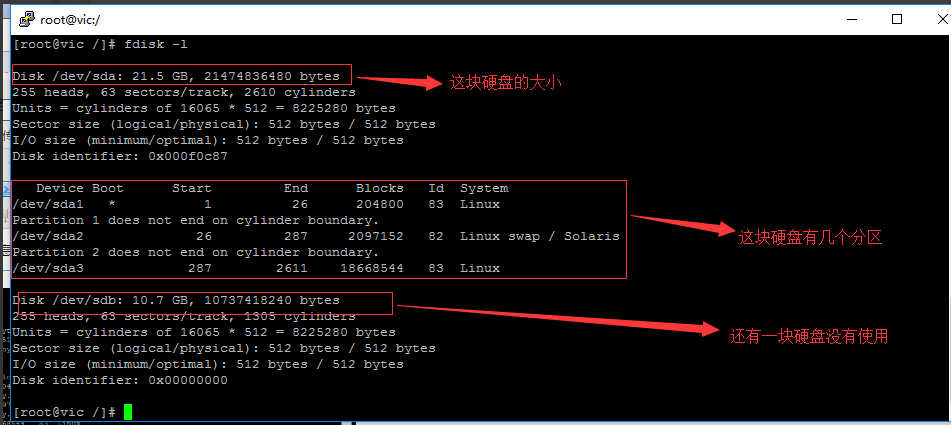The width and height of the screenshot is (951, 425).
Task: Click the red annotation 这块硬盘的大小
Action: coord(504,83)
